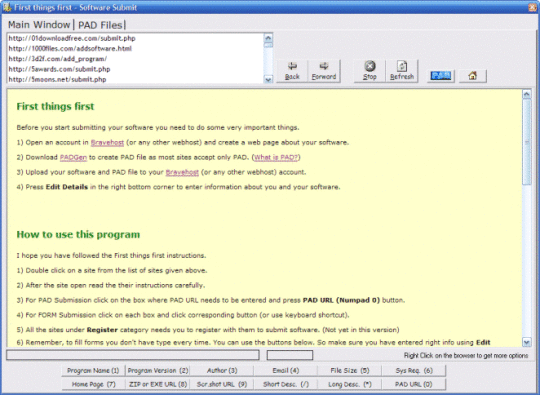Screen dimensions: 540x395
Task: Open the 'What is PAD?' link
Action: tap(276, 157)
